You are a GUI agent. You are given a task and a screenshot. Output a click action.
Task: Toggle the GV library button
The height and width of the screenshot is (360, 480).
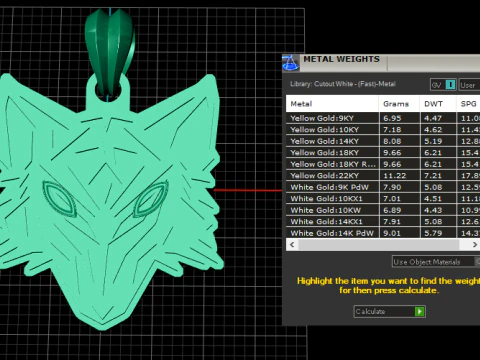(443, 85)
